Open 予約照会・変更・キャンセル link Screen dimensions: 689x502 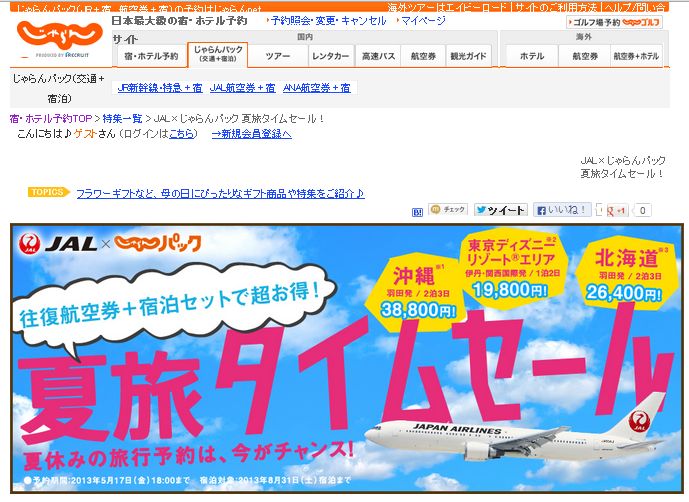pos(328,21)
